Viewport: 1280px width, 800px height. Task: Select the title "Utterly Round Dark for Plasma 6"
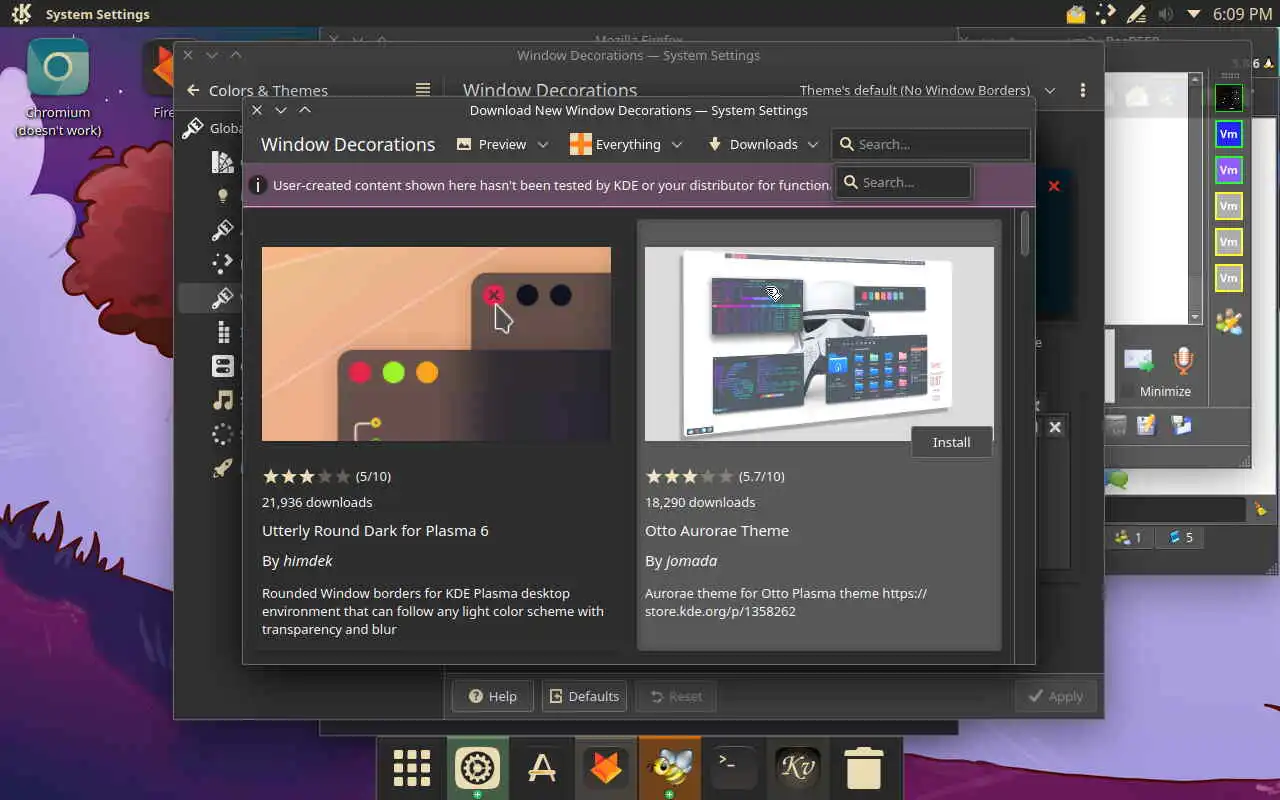375,531
